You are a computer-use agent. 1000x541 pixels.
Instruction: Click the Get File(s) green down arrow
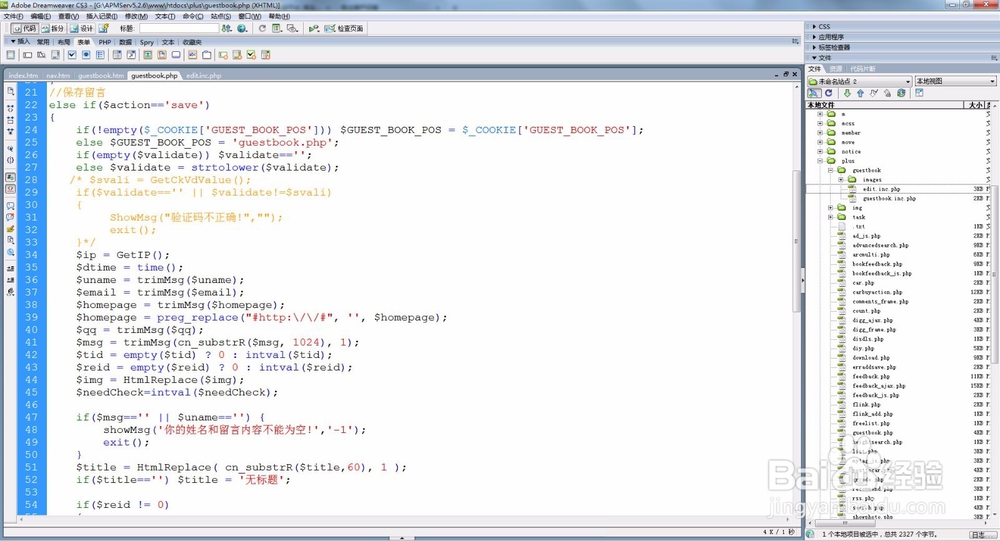tap(847, 93)
